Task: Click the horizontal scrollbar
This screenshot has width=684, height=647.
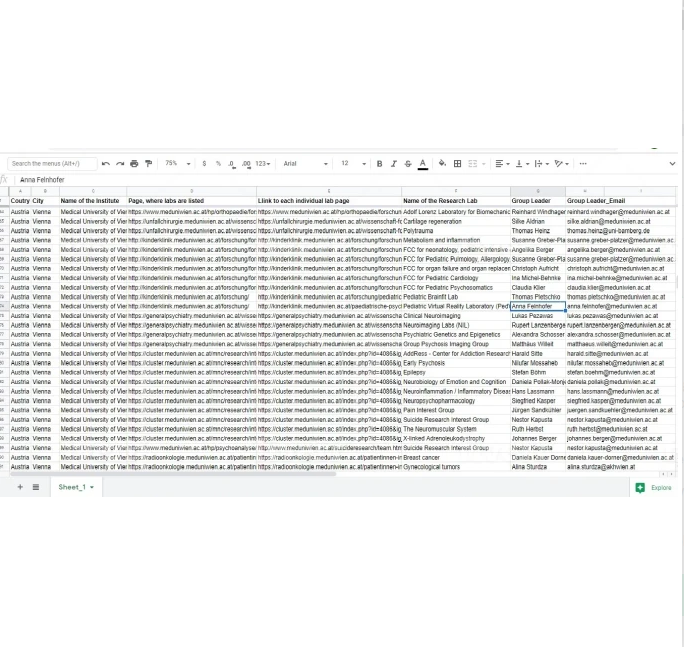Action: pyautogui.click(x=173, y=474)
